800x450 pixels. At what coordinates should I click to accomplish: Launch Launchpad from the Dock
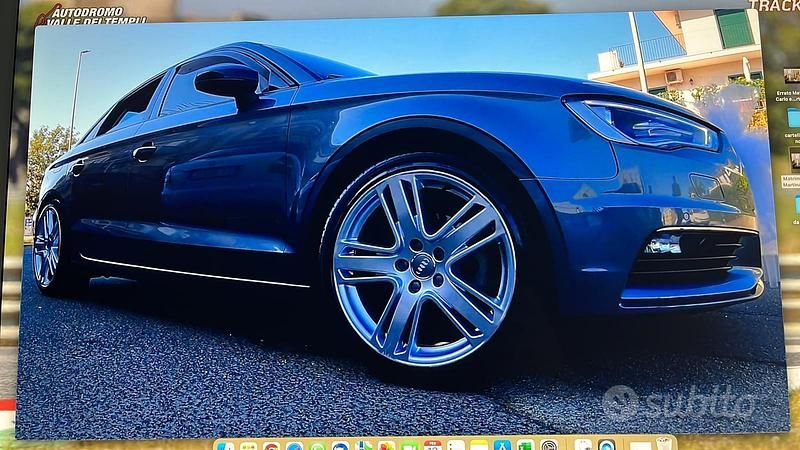click(x=248, y=446)
